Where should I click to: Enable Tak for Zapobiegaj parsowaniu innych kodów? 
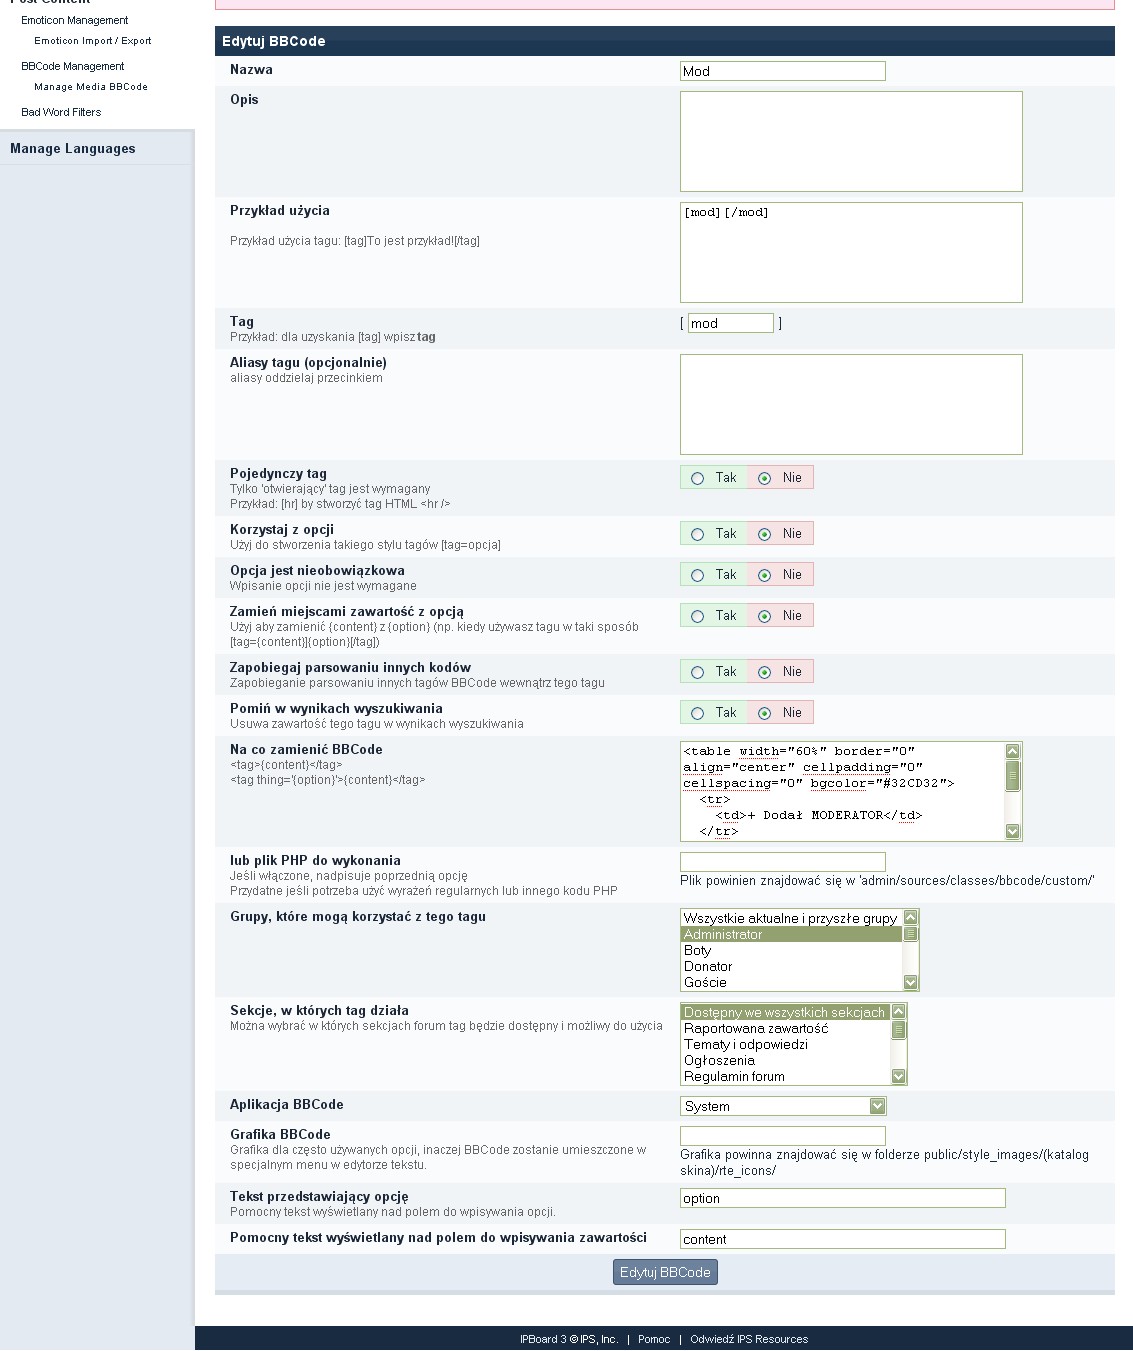[697, 673]
